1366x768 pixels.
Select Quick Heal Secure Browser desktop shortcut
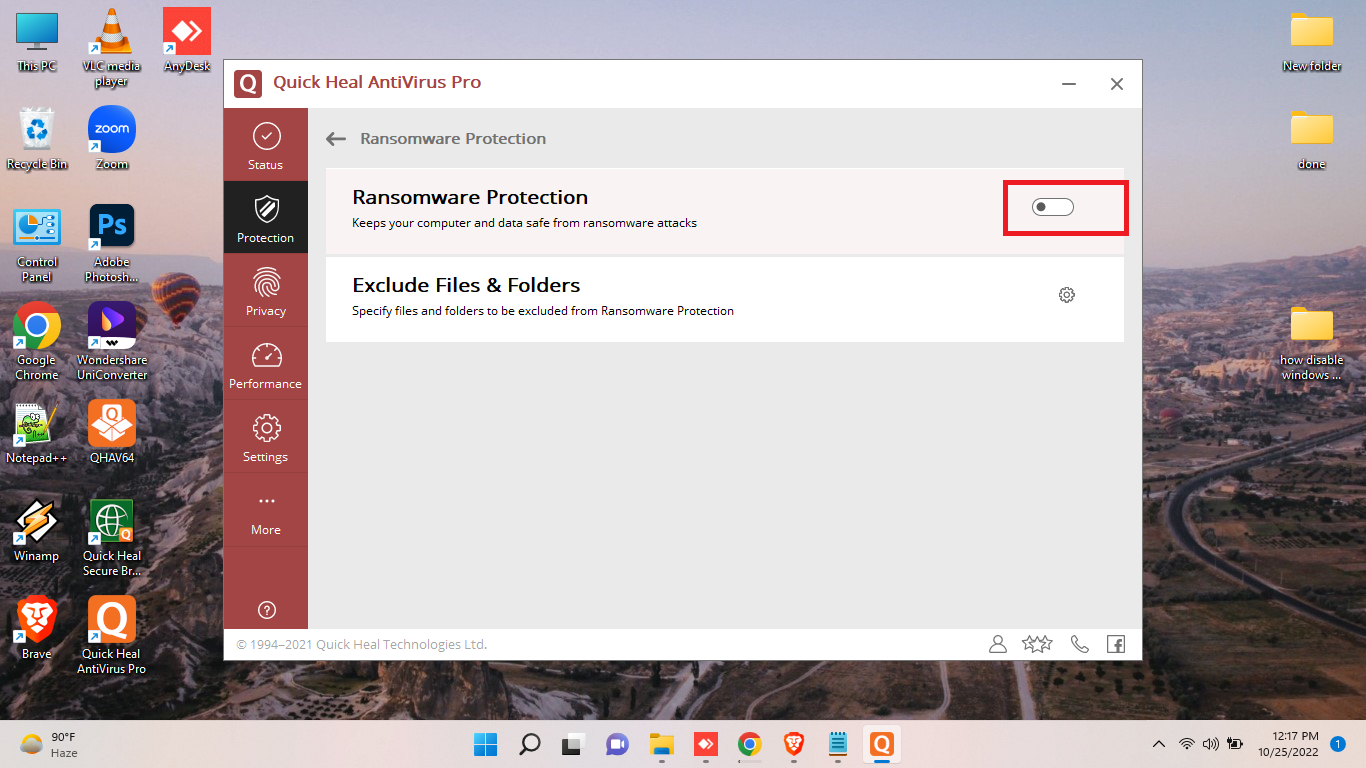tap(112, 537)
